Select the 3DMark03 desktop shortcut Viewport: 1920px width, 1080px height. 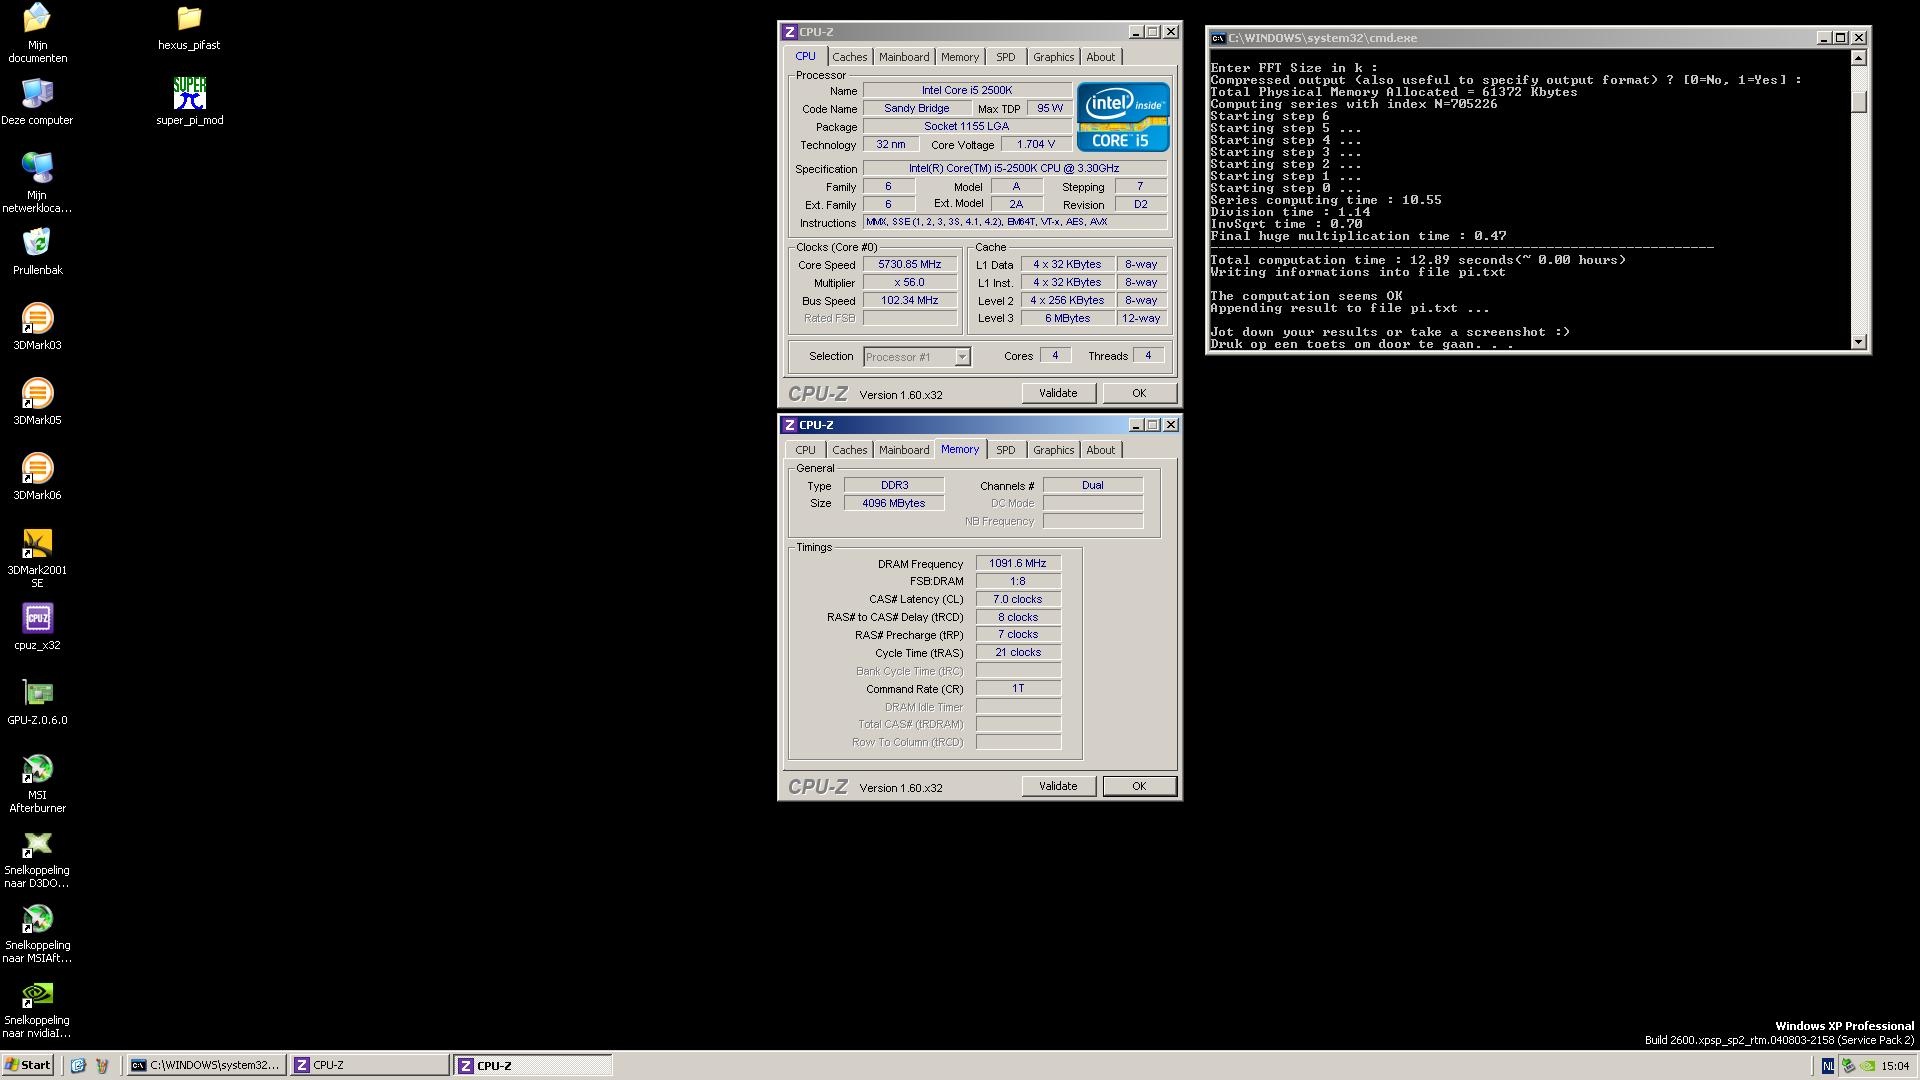pos(37,320)
